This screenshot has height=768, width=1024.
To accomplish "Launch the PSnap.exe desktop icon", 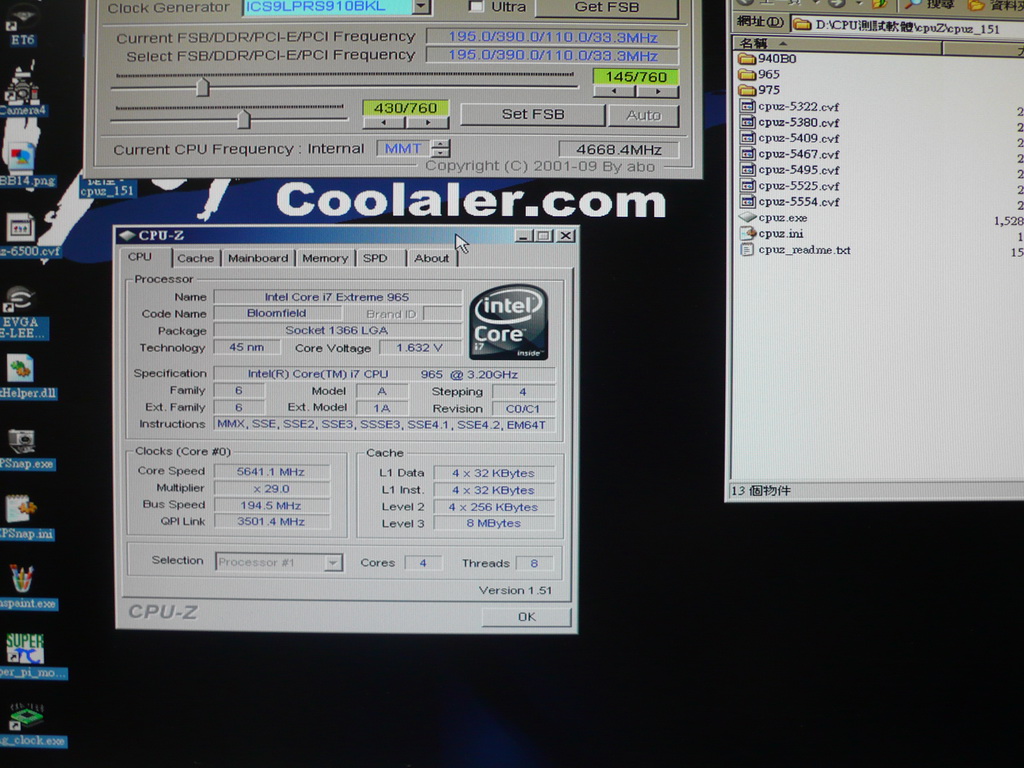I will [x=25, y=449].
